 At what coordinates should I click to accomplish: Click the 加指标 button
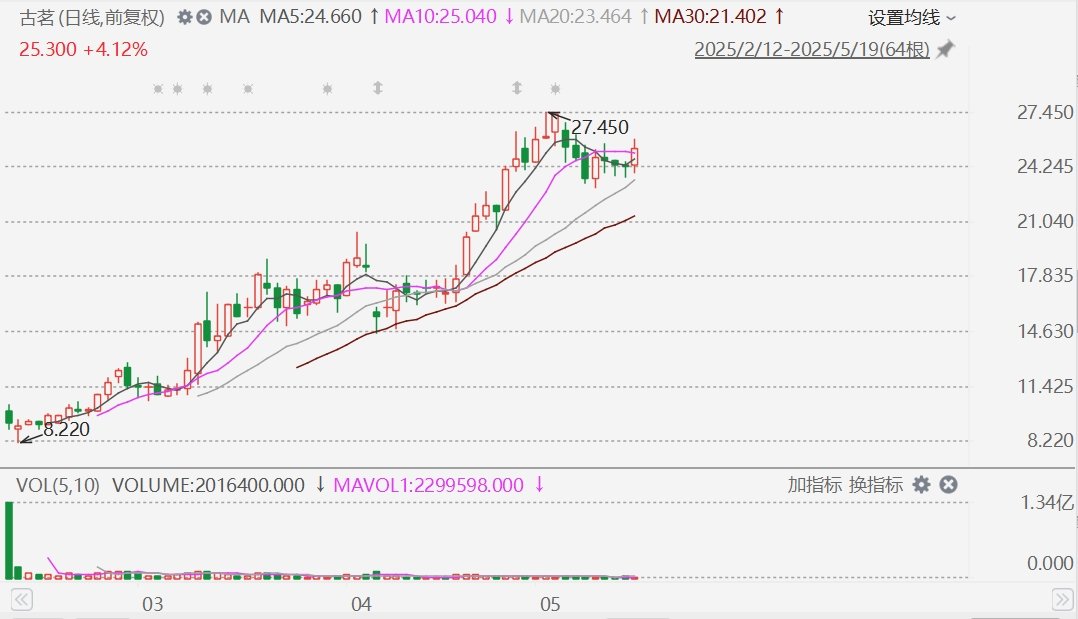[x=815, y=485]
